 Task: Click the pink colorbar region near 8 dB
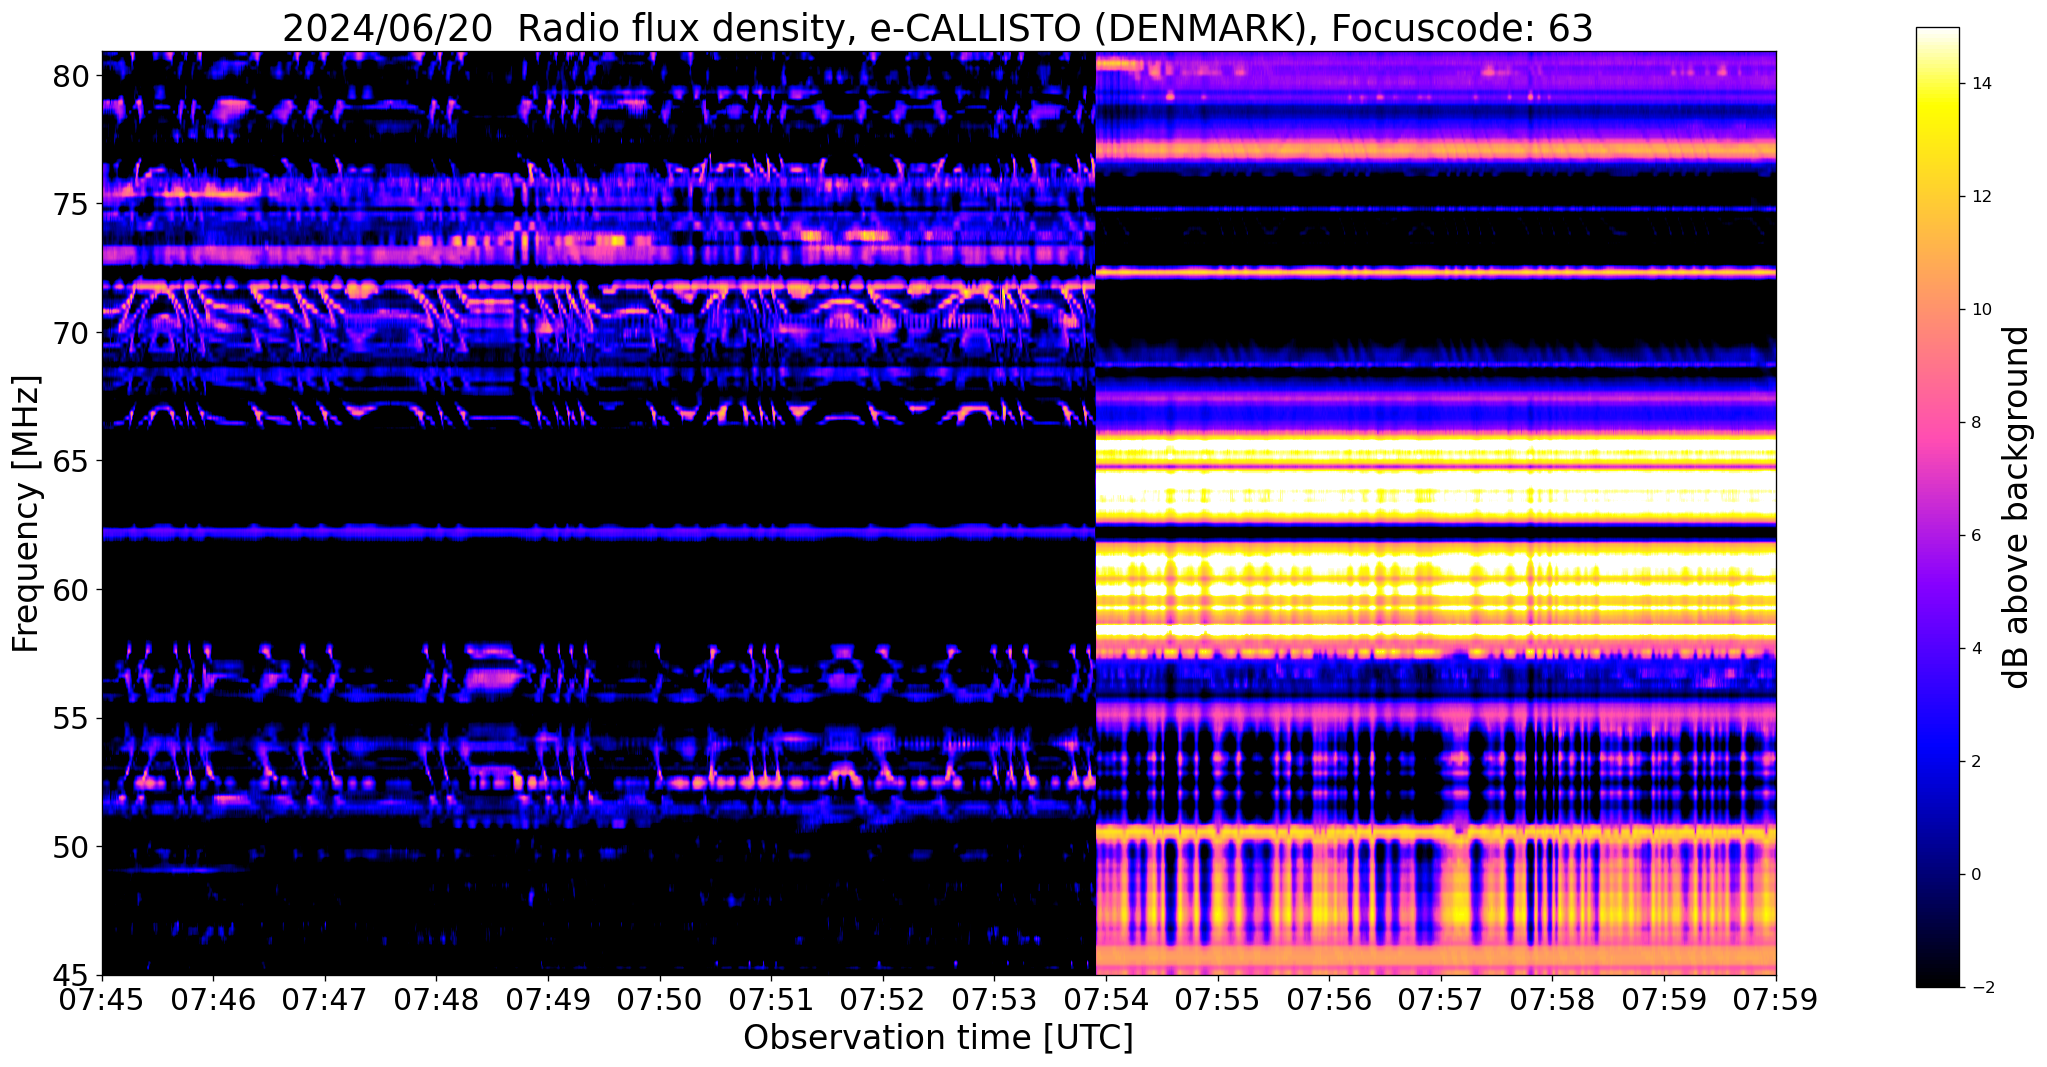1937,423
